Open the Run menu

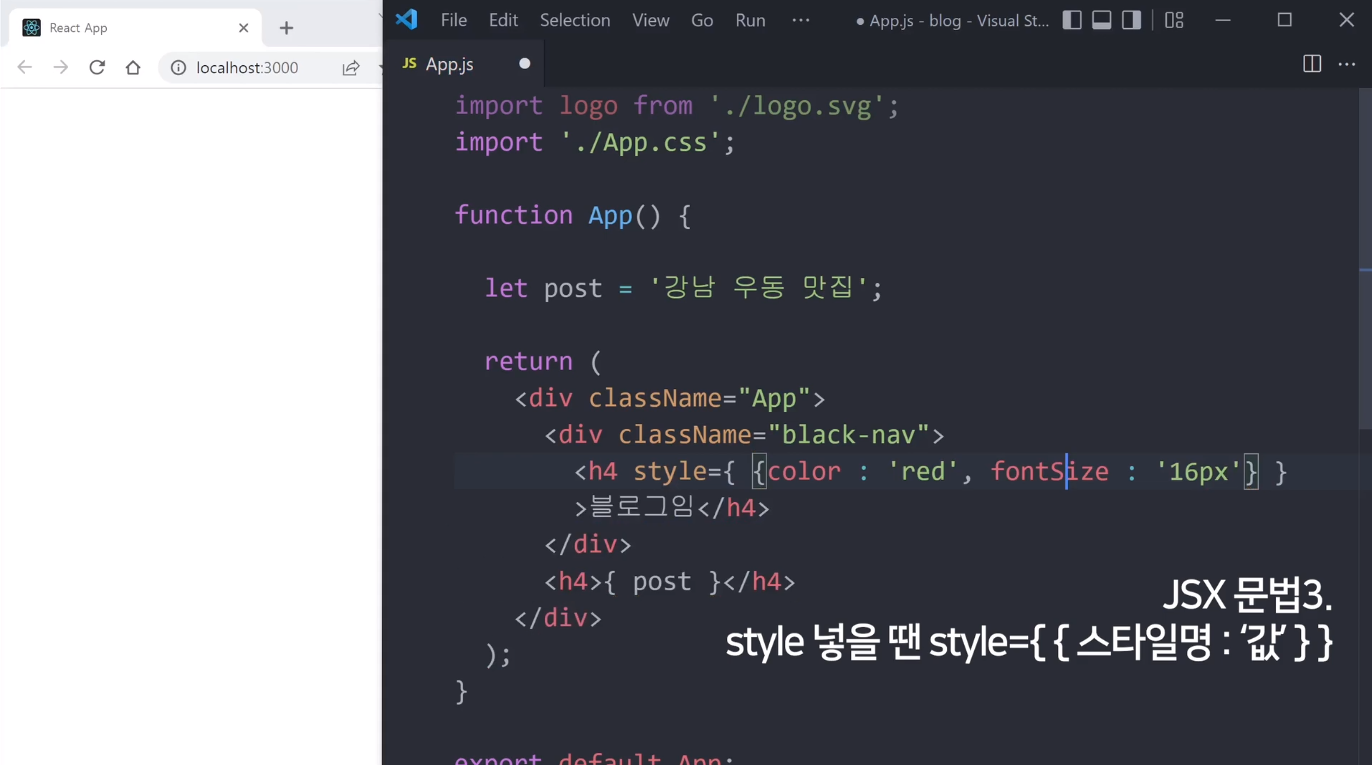click(750, 20)
